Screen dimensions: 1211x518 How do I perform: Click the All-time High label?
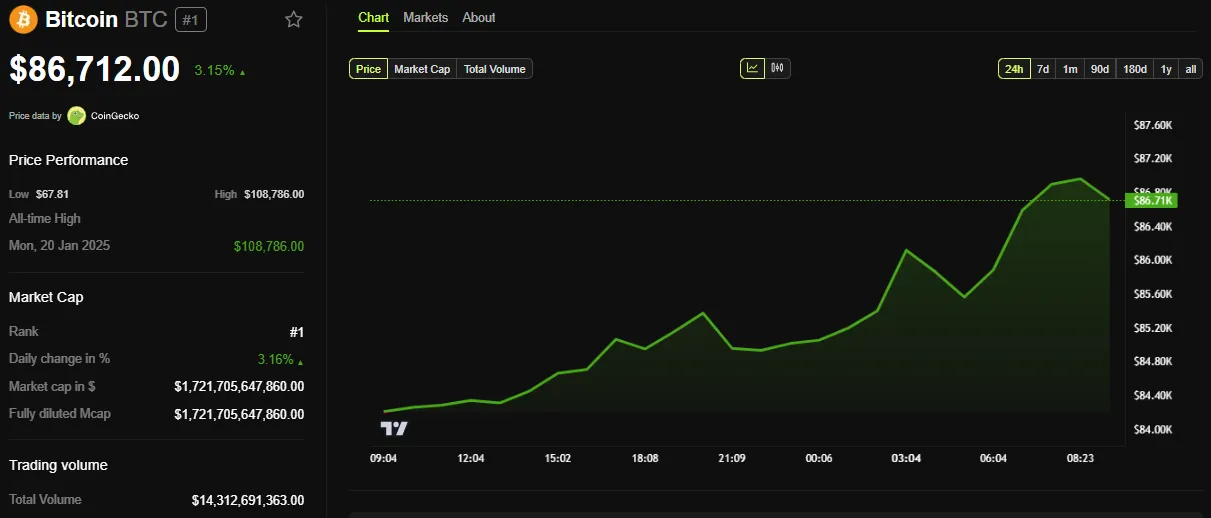pyautogui.click(x=45, y=218)
